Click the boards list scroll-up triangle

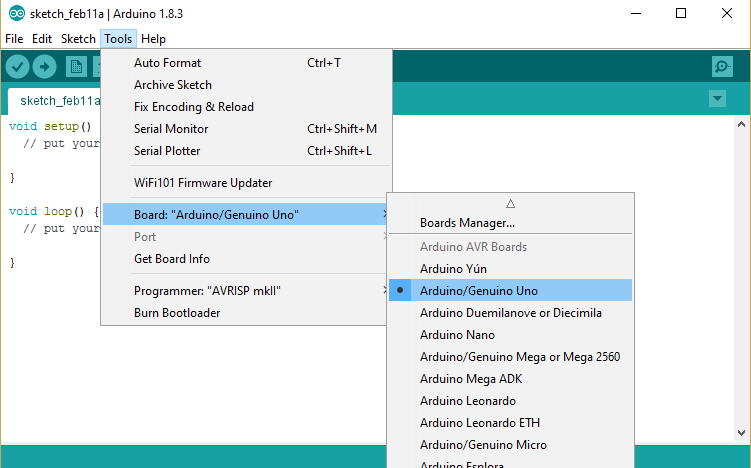[x=511, y=204]
